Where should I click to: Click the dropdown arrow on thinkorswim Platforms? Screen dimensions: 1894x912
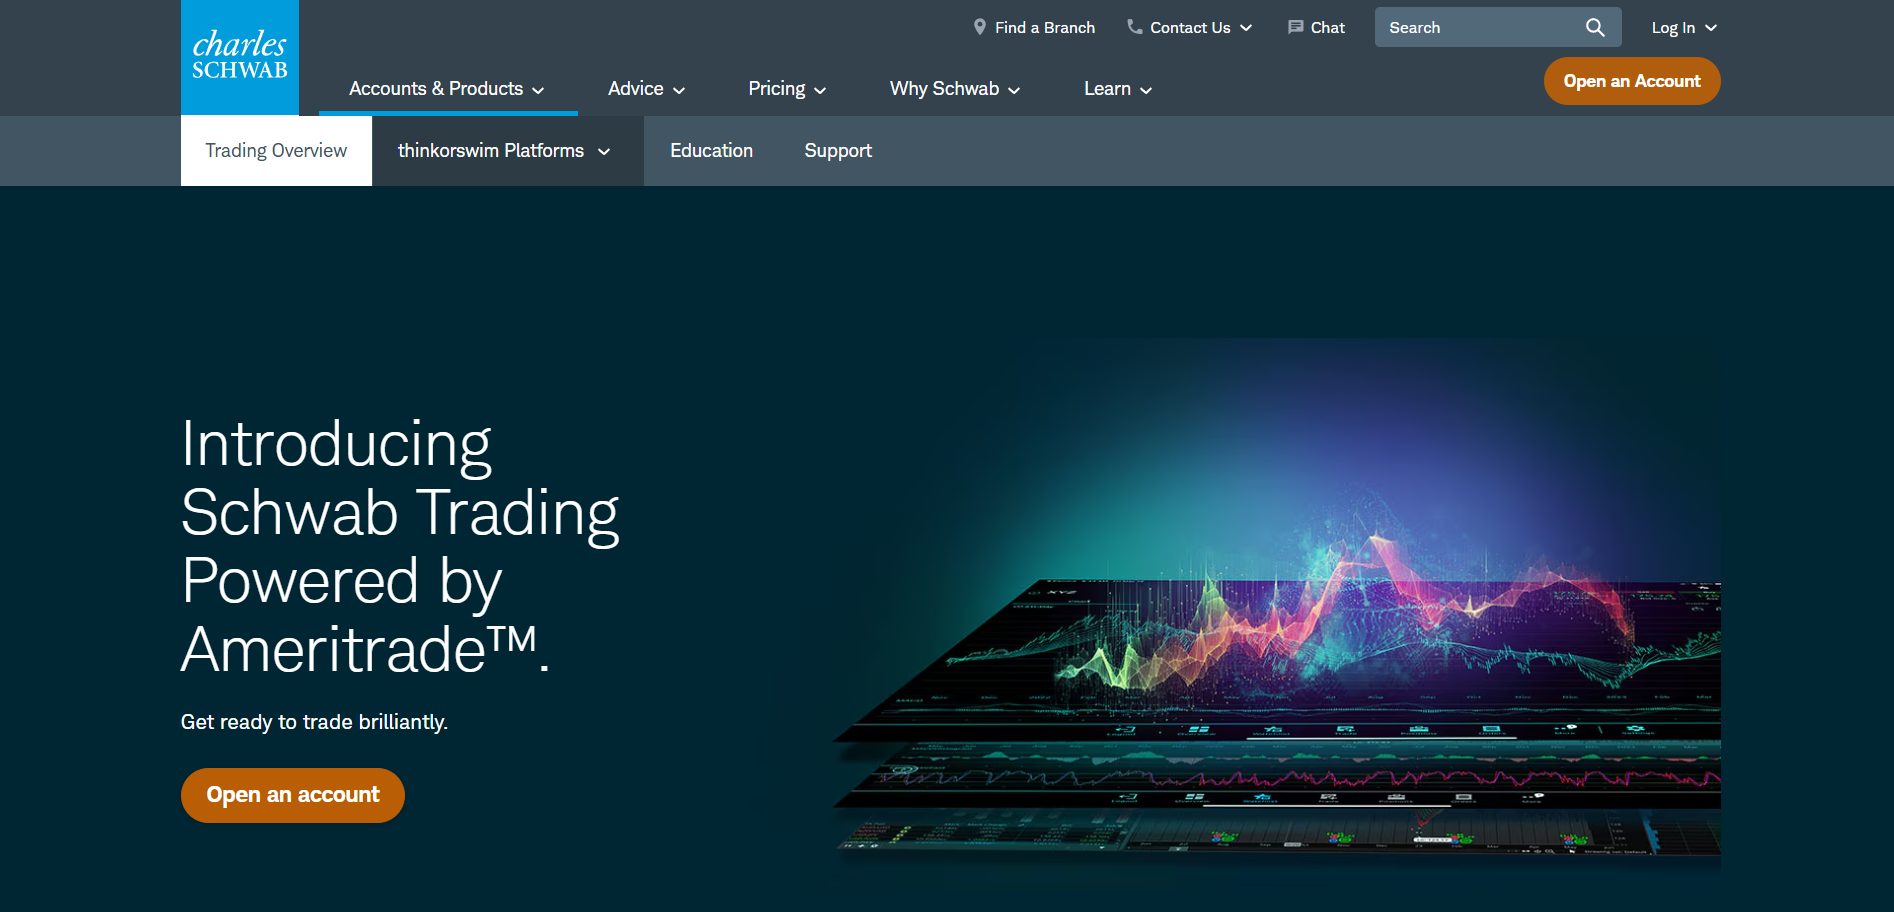click(x=604, y=151)
